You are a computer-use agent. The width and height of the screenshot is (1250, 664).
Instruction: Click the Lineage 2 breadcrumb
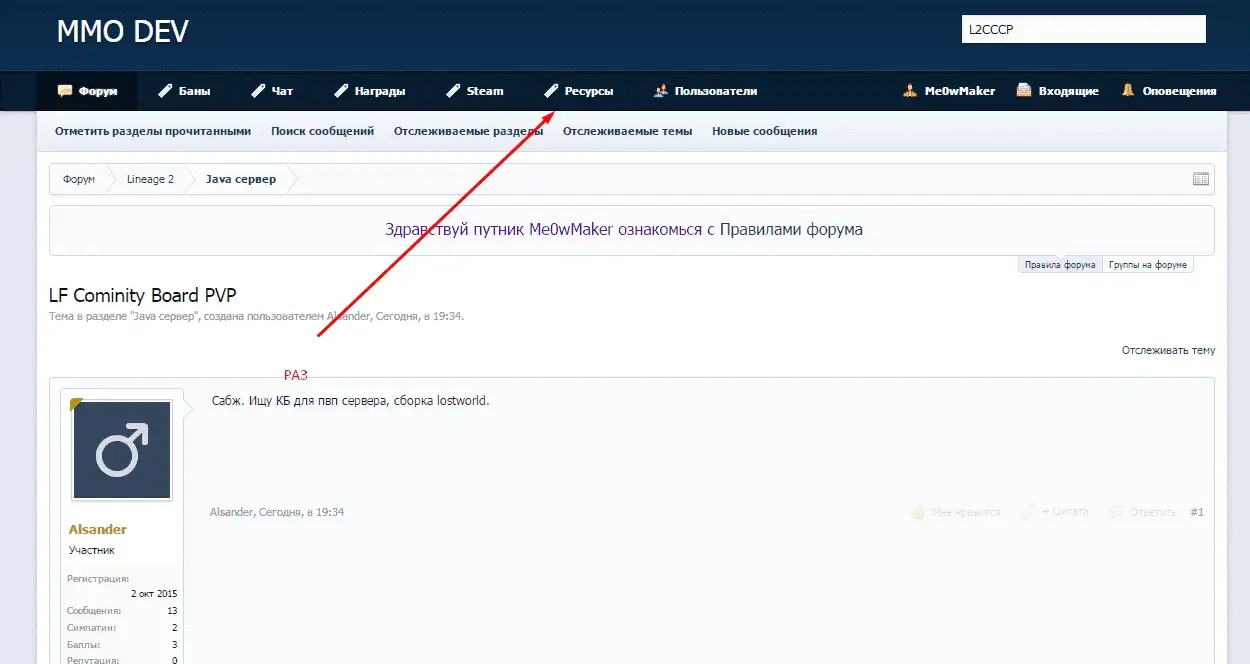(x=150, y=179)
